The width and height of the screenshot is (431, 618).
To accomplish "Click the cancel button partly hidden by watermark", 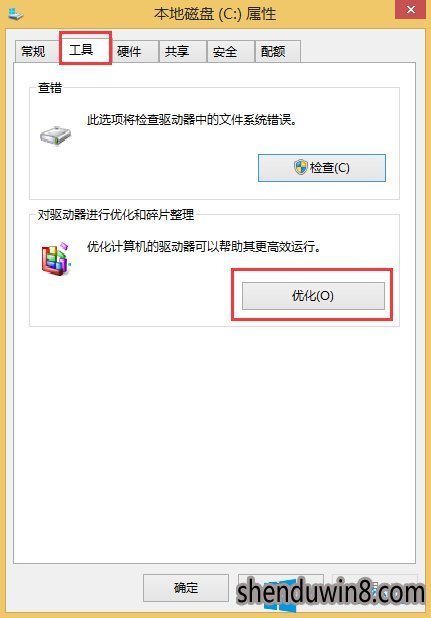I will coord(281,588).
